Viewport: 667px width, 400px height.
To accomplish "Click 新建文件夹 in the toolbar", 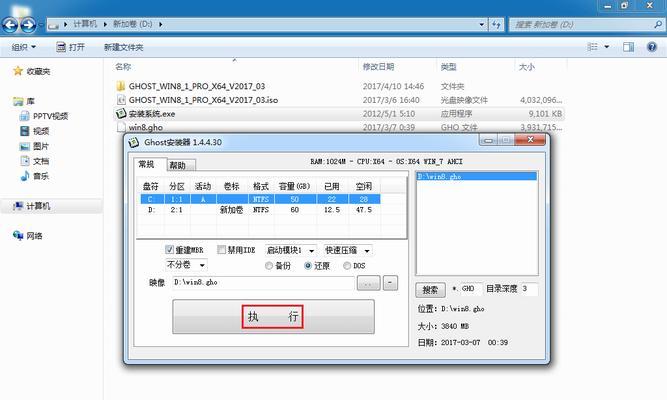I will [124, 47].
